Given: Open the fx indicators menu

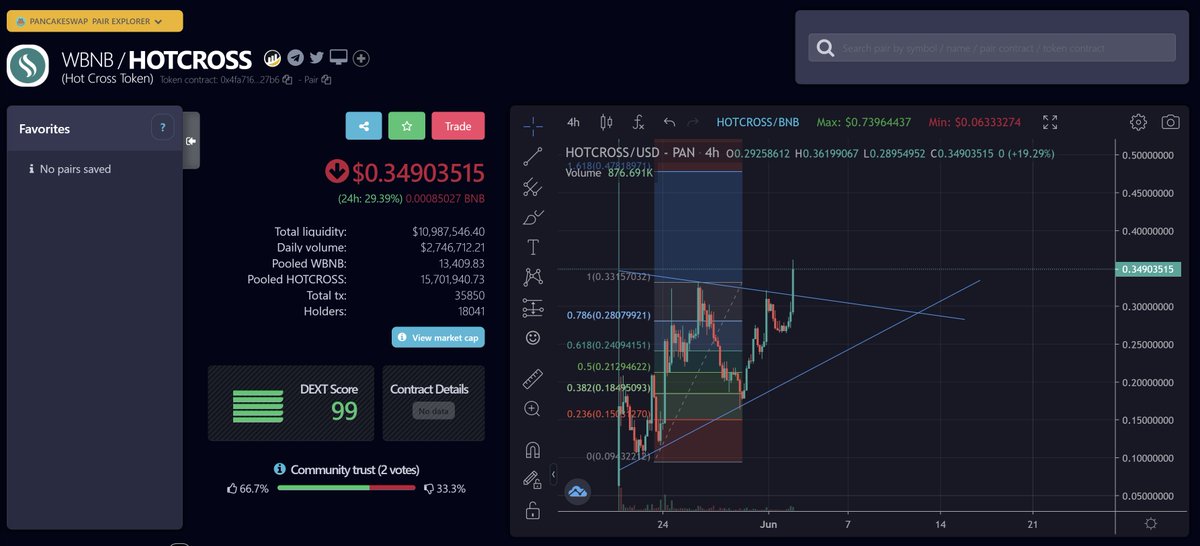Looking at the screenshot, I should coord(638,122).
